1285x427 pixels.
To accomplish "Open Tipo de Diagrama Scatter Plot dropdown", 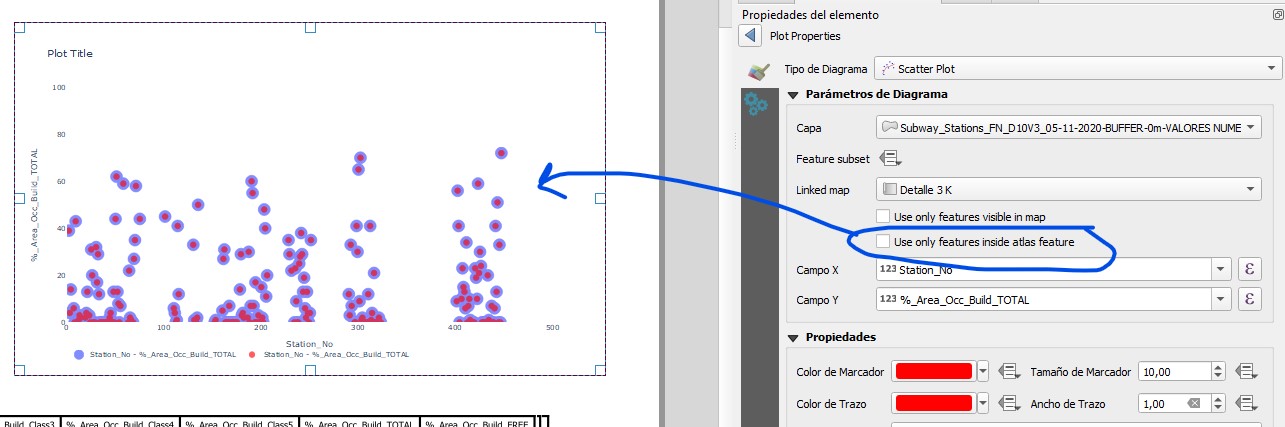I will click(x=1078, y=69).
